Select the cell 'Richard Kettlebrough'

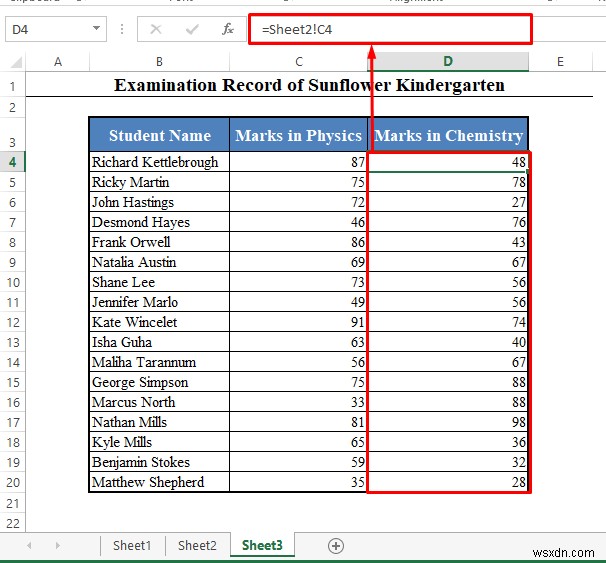pos(159,162)
